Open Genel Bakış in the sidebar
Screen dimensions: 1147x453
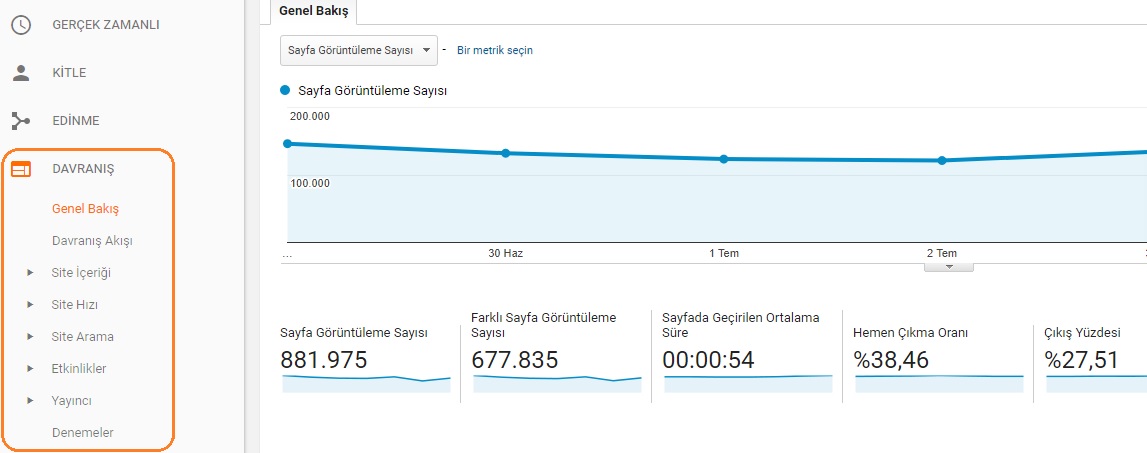point(85,209)
